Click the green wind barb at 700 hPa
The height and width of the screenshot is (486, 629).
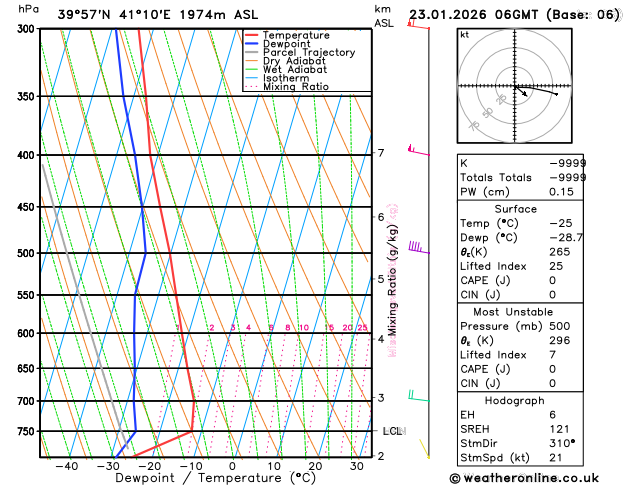click(419, 396)
